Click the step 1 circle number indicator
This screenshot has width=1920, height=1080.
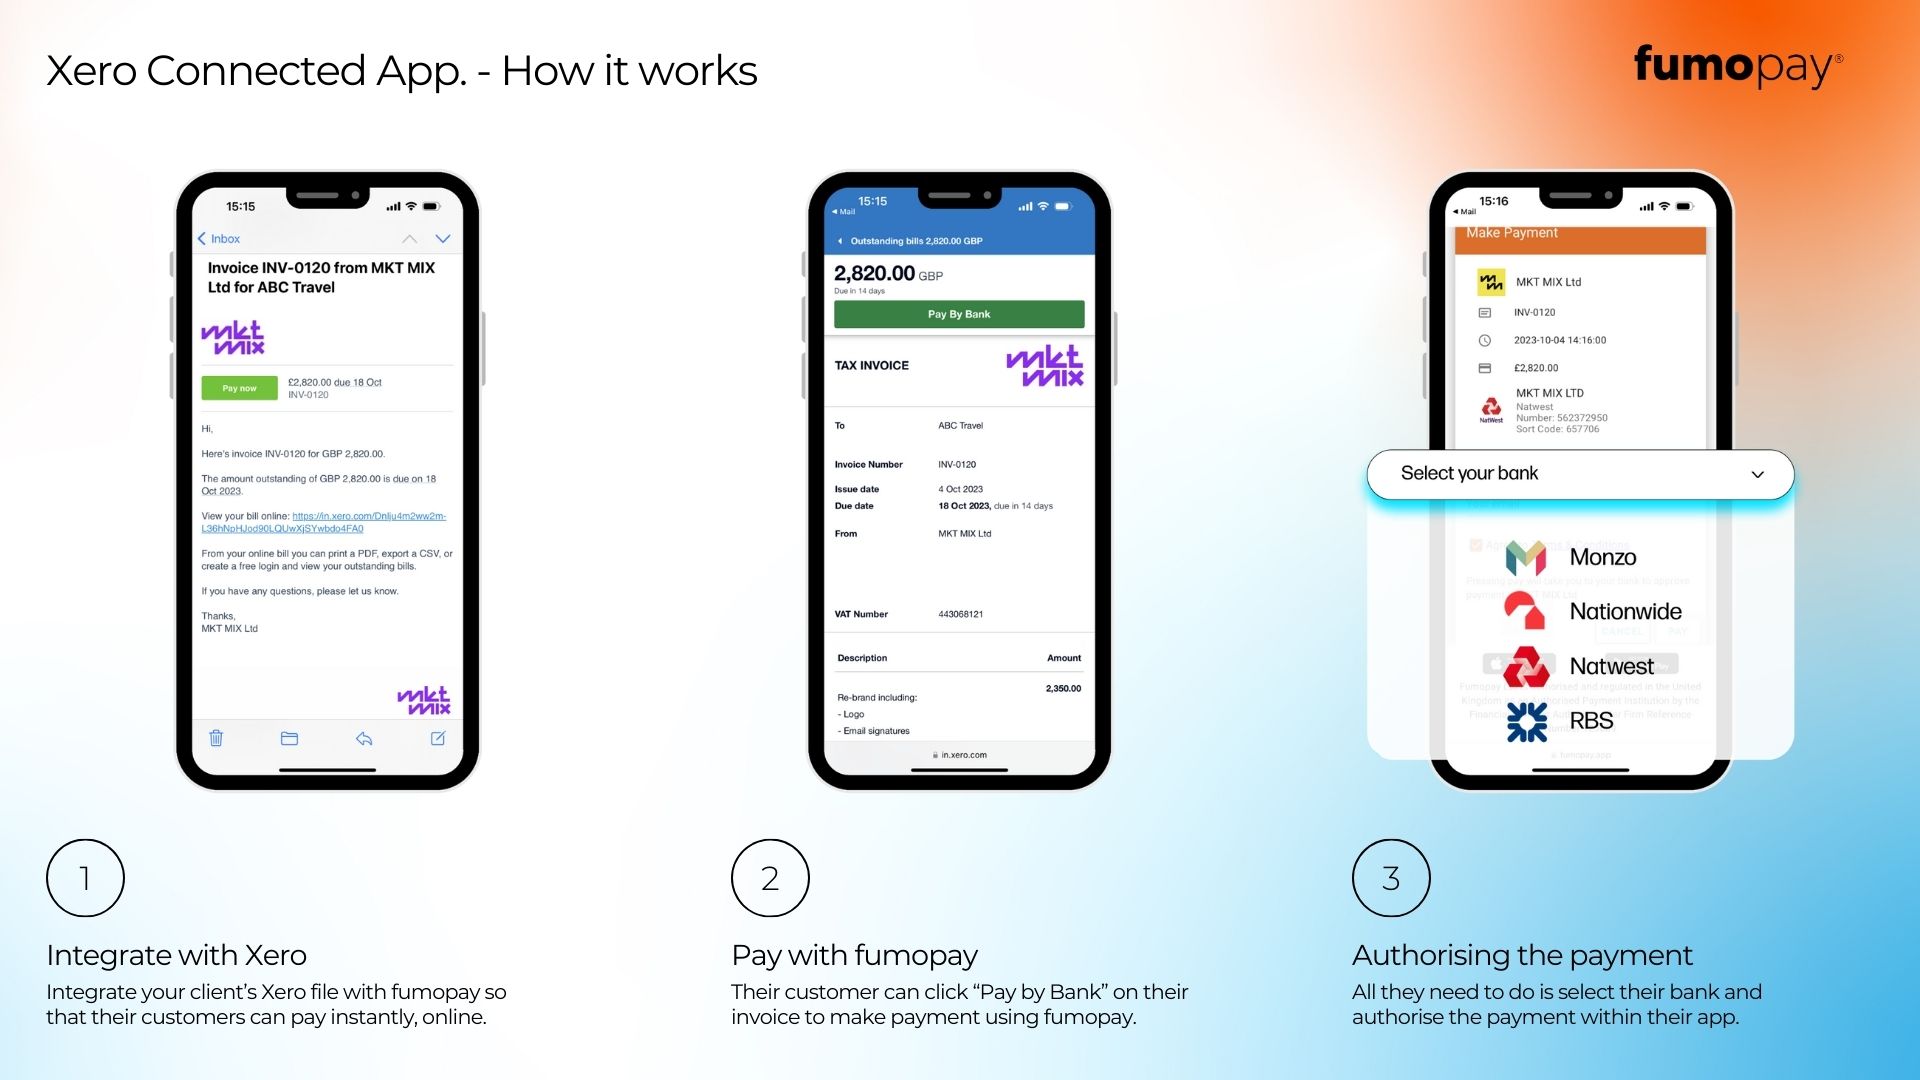click(84, 876)
